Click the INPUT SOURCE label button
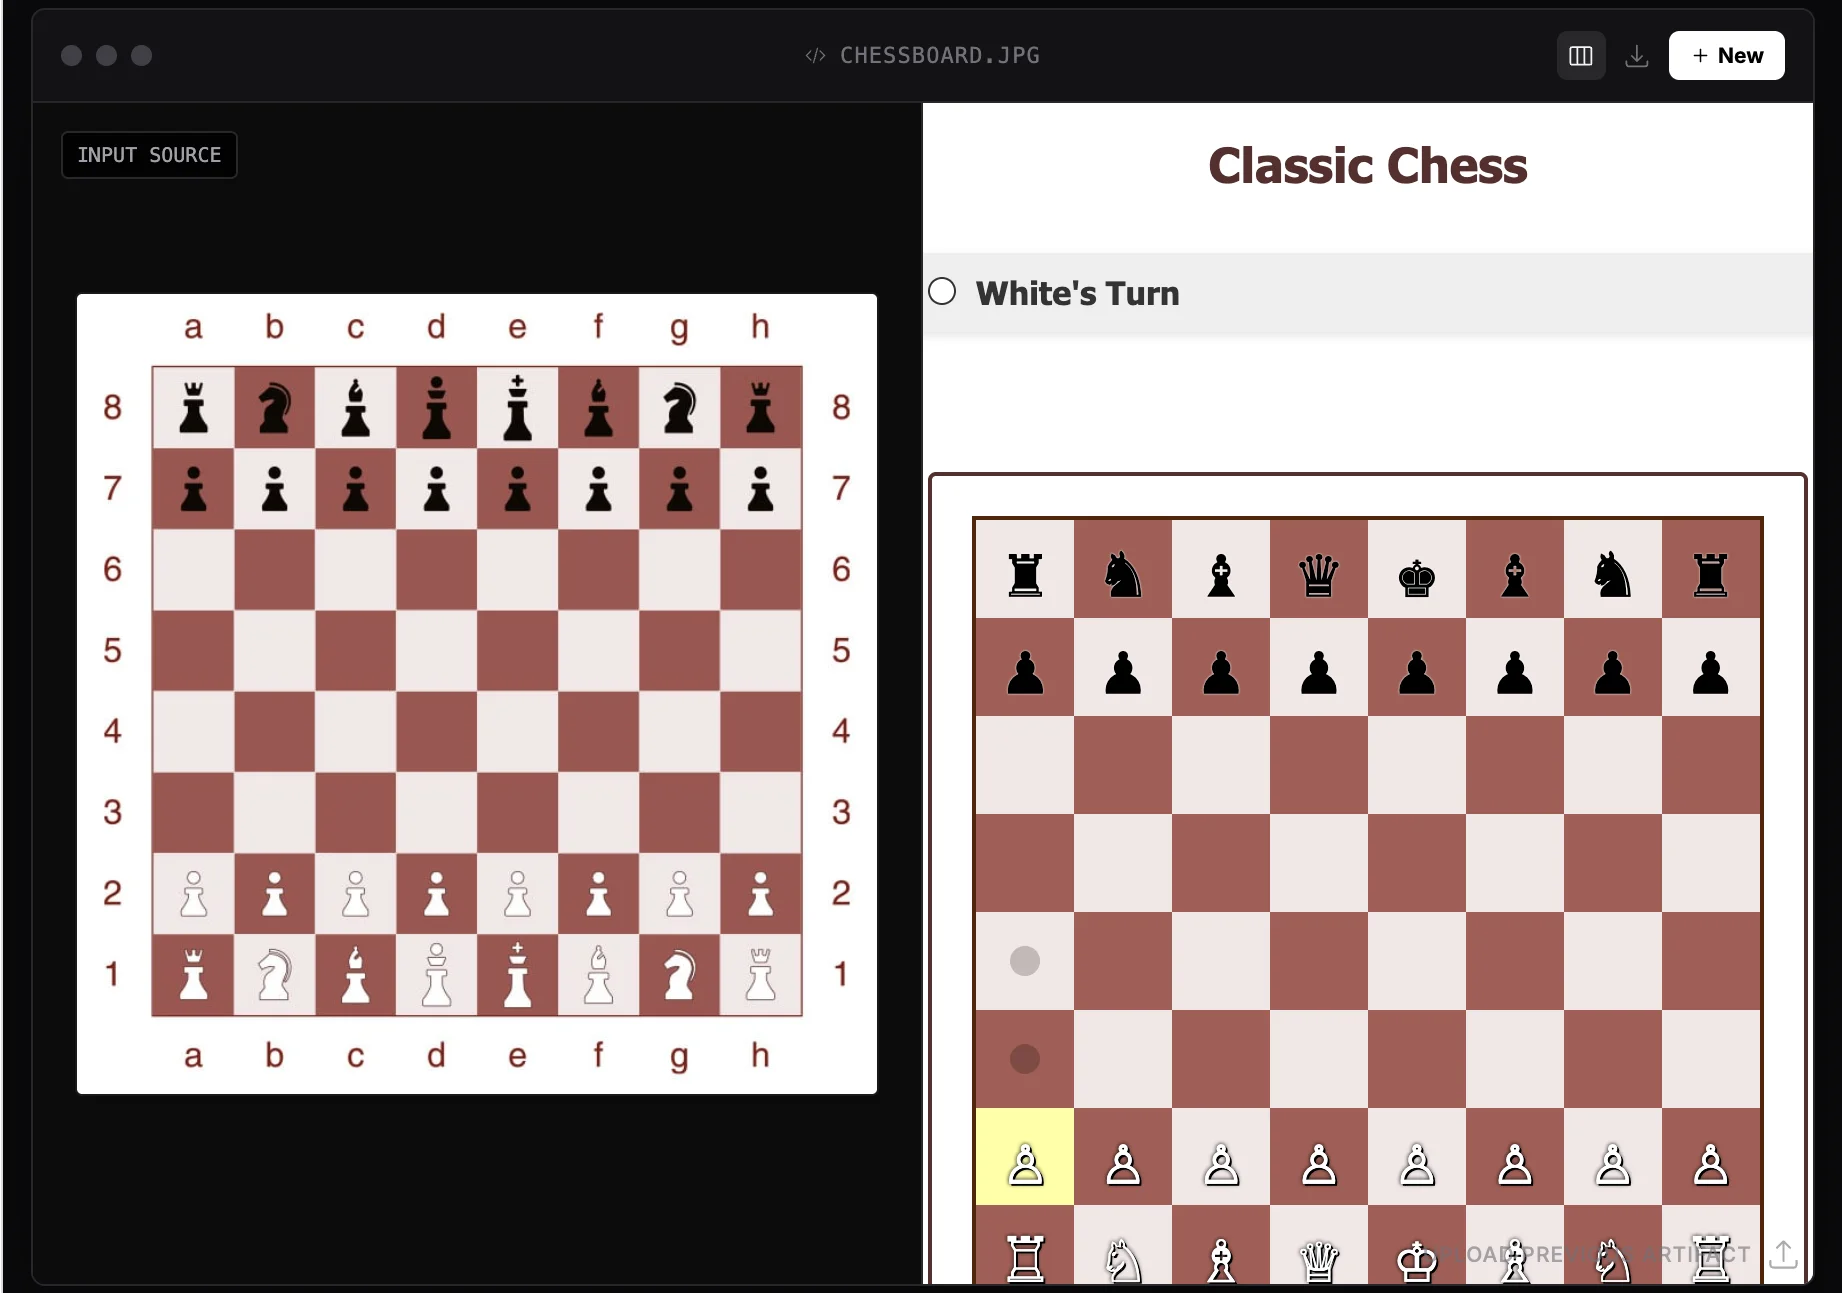The image size is (1842, 1293). [x=149, y=155]
